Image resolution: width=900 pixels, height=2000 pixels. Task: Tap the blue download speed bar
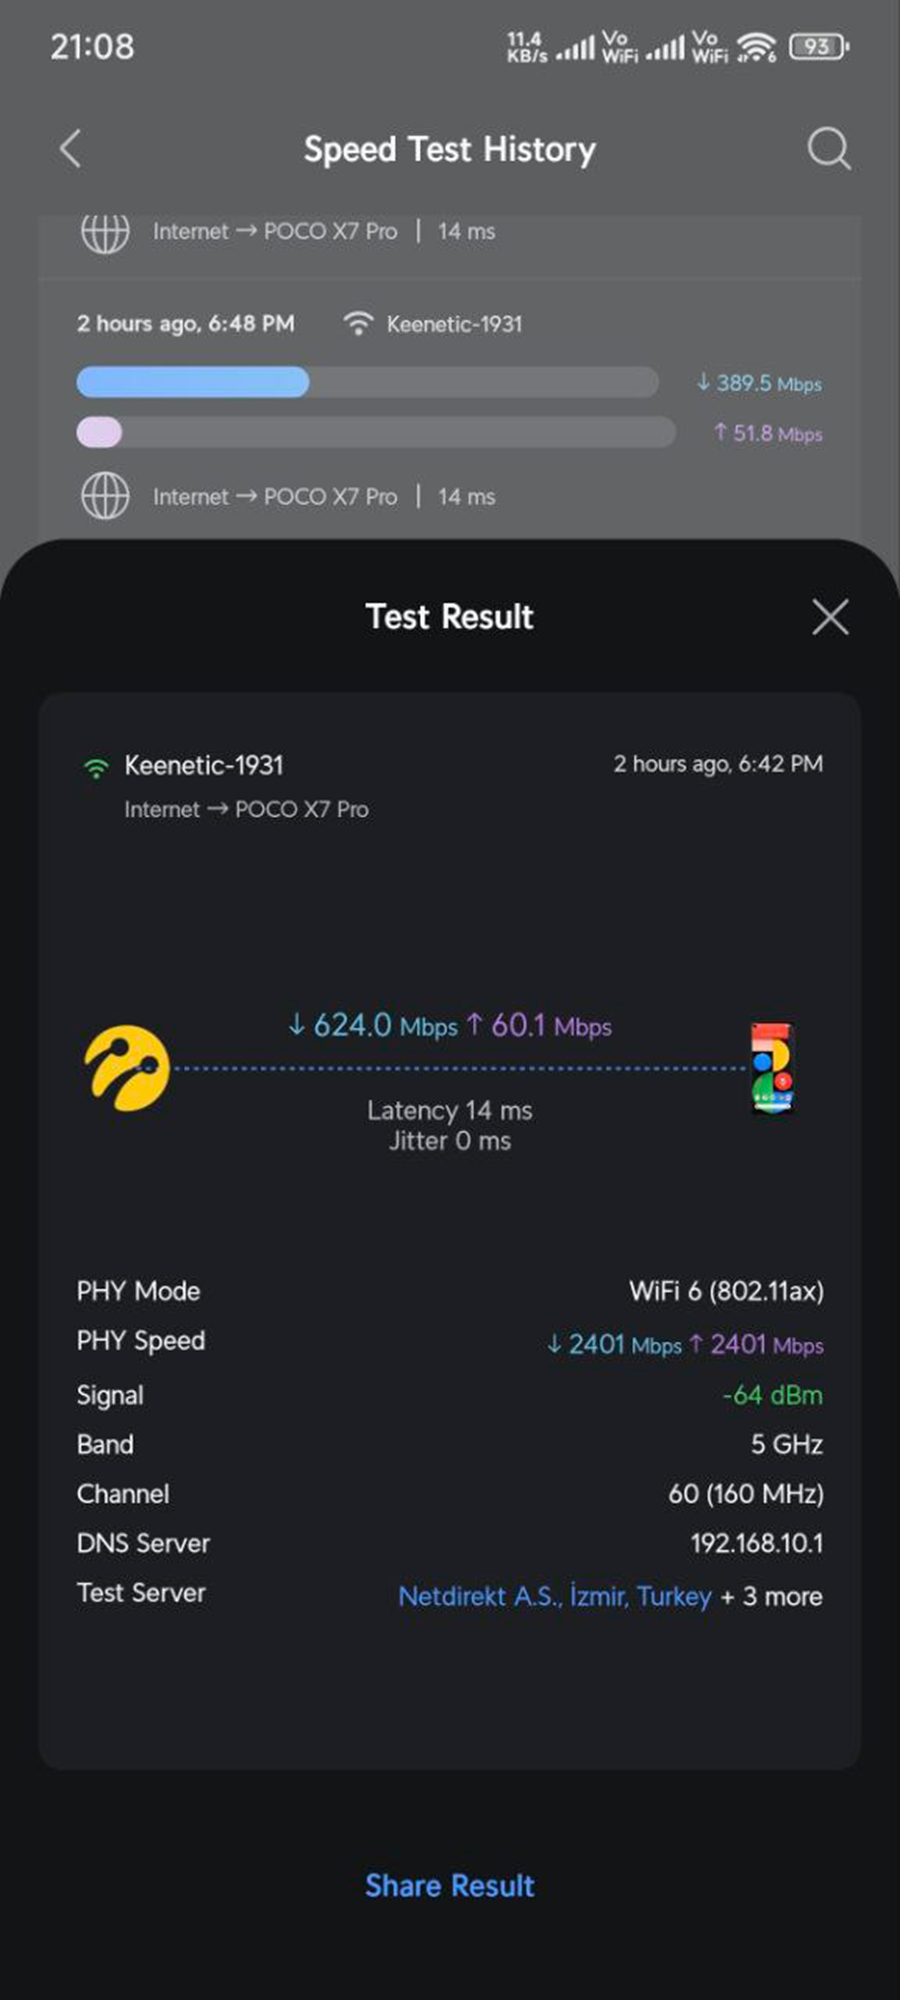tap(193, 382)
